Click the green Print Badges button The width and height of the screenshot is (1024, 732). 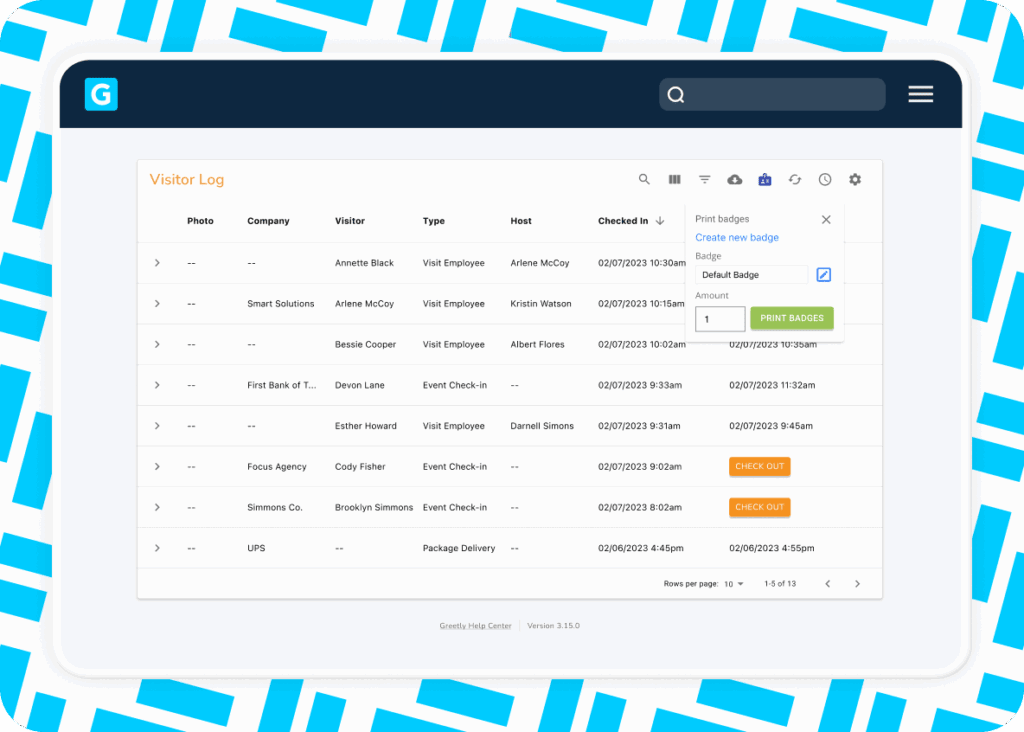click(x=791, y=318)
